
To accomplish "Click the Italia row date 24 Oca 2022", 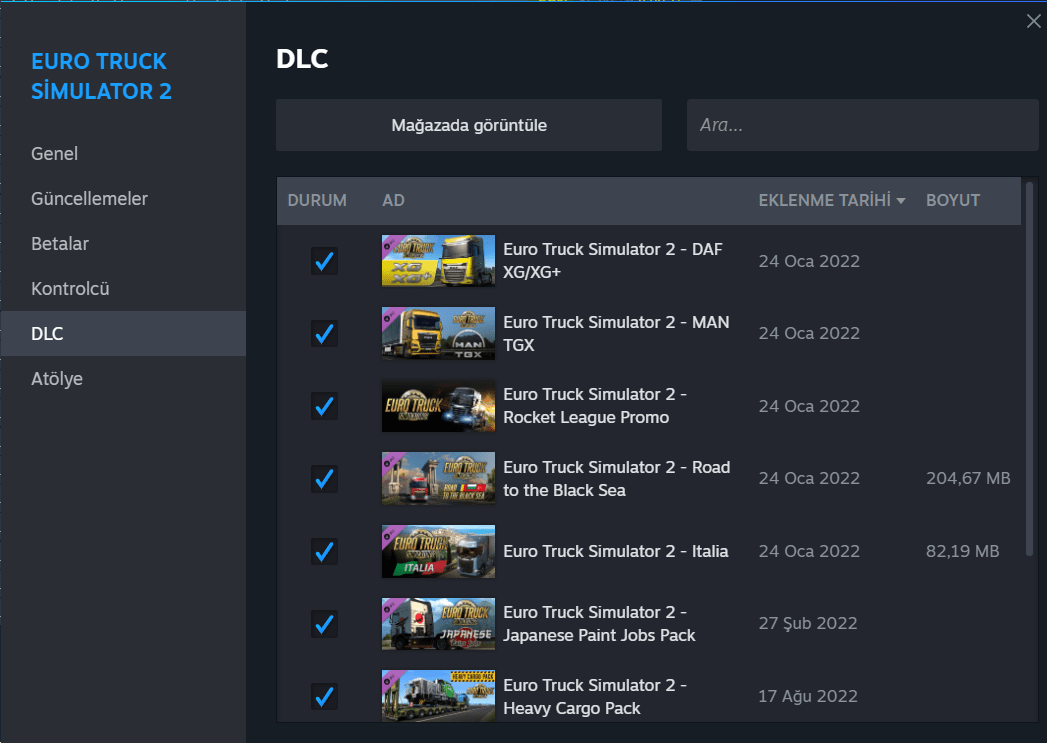I will 809,551.
